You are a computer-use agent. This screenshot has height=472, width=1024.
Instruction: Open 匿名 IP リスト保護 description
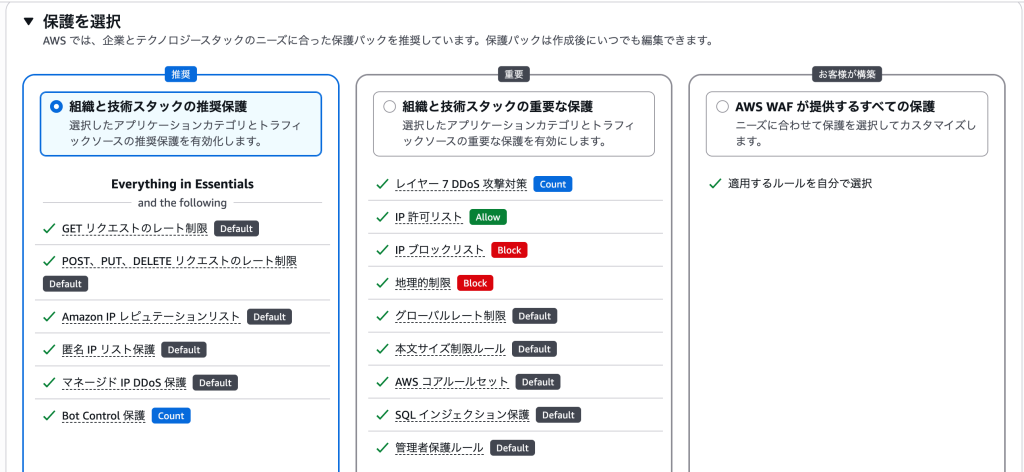coord(108,350)
